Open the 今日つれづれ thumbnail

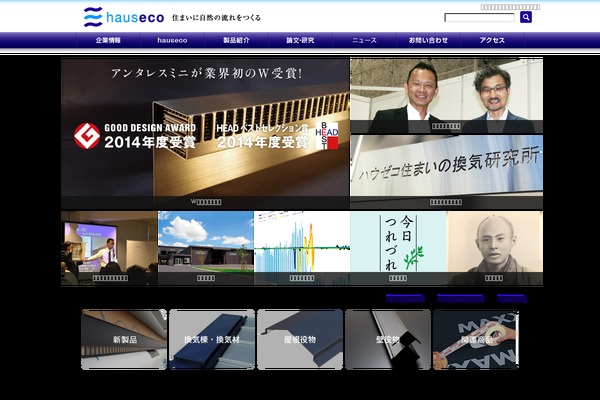397,247
